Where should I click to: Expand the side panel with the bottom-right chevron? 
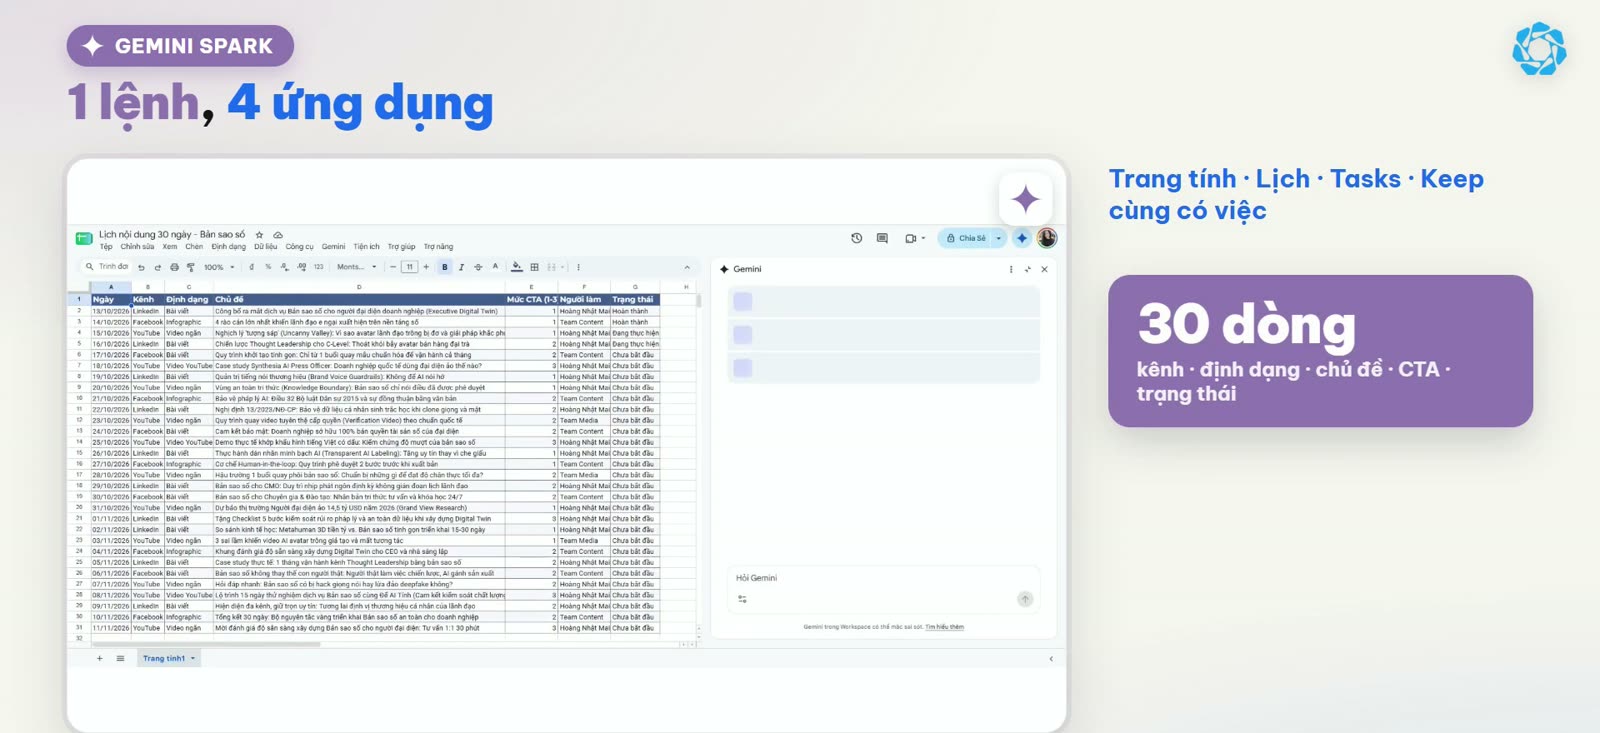1051,659
